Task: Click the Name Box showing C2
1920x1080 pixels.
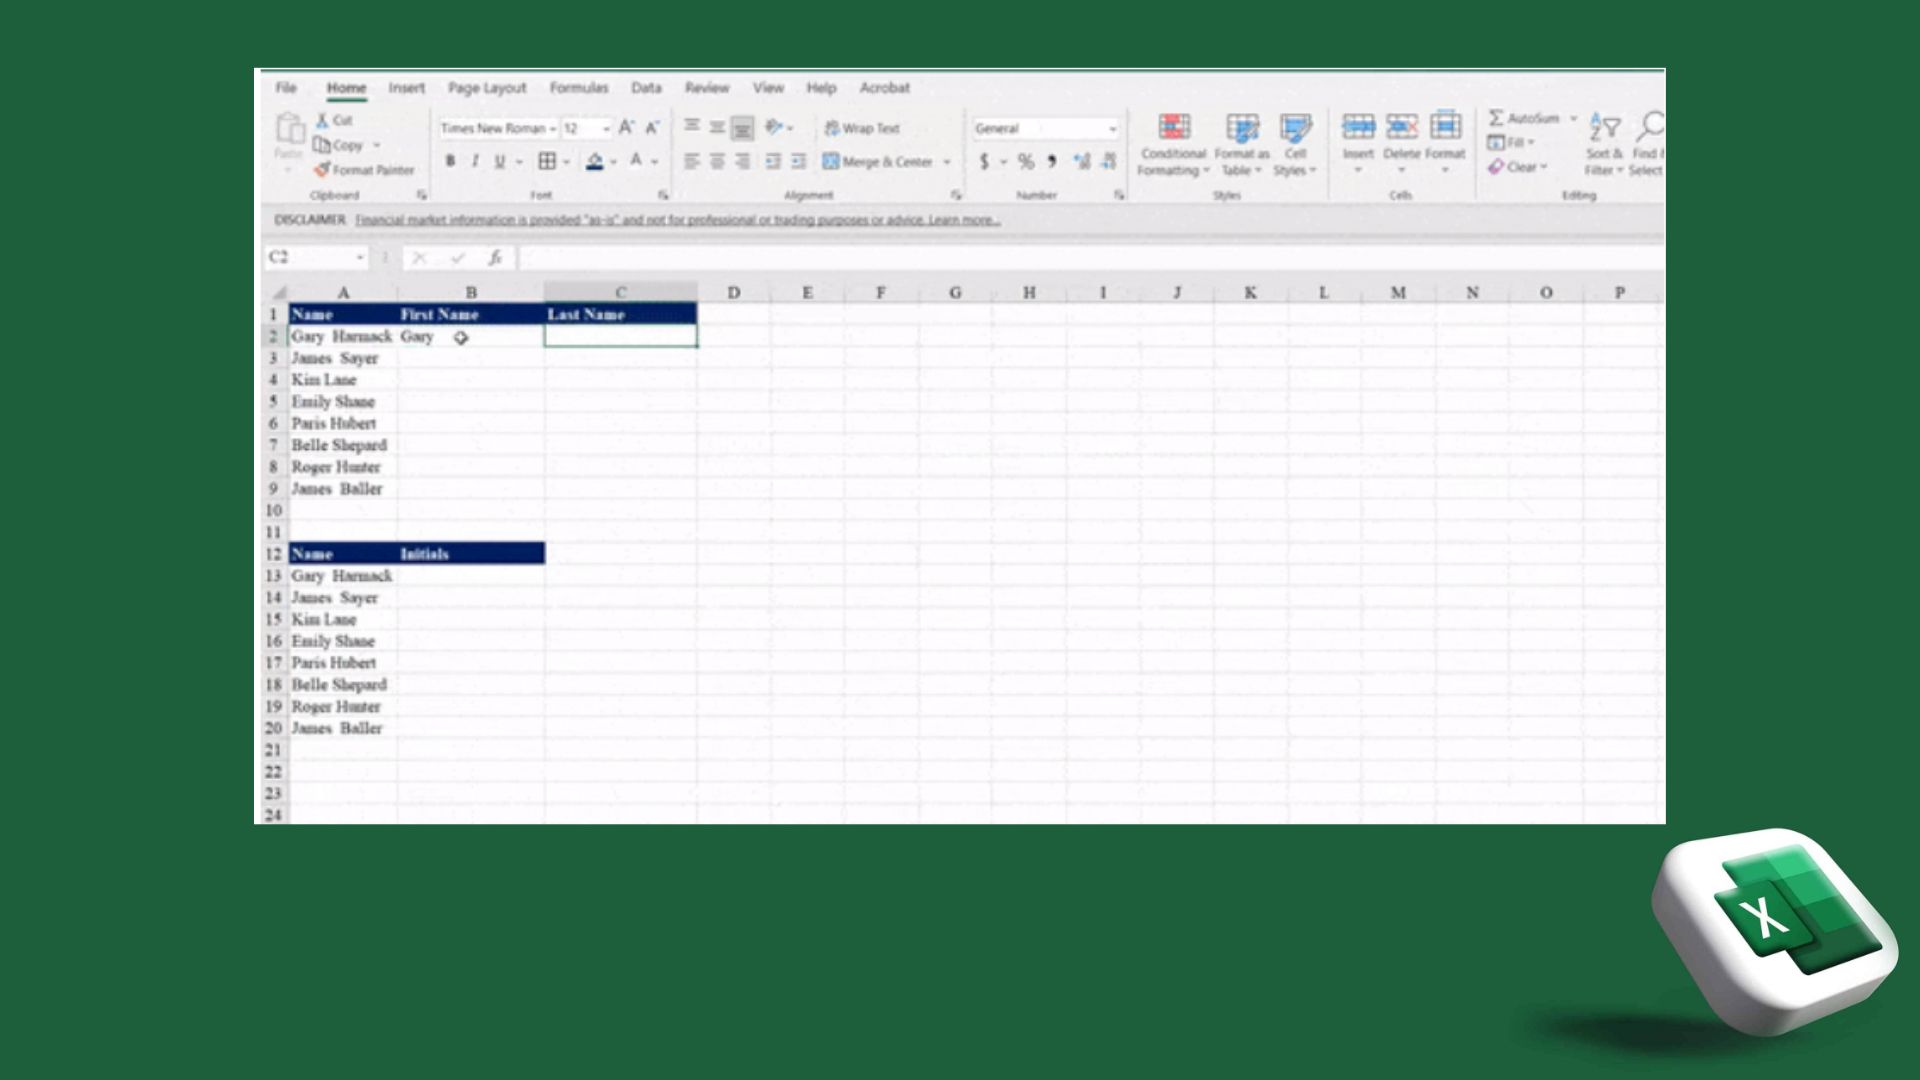Action: click(x=316, y=258)
